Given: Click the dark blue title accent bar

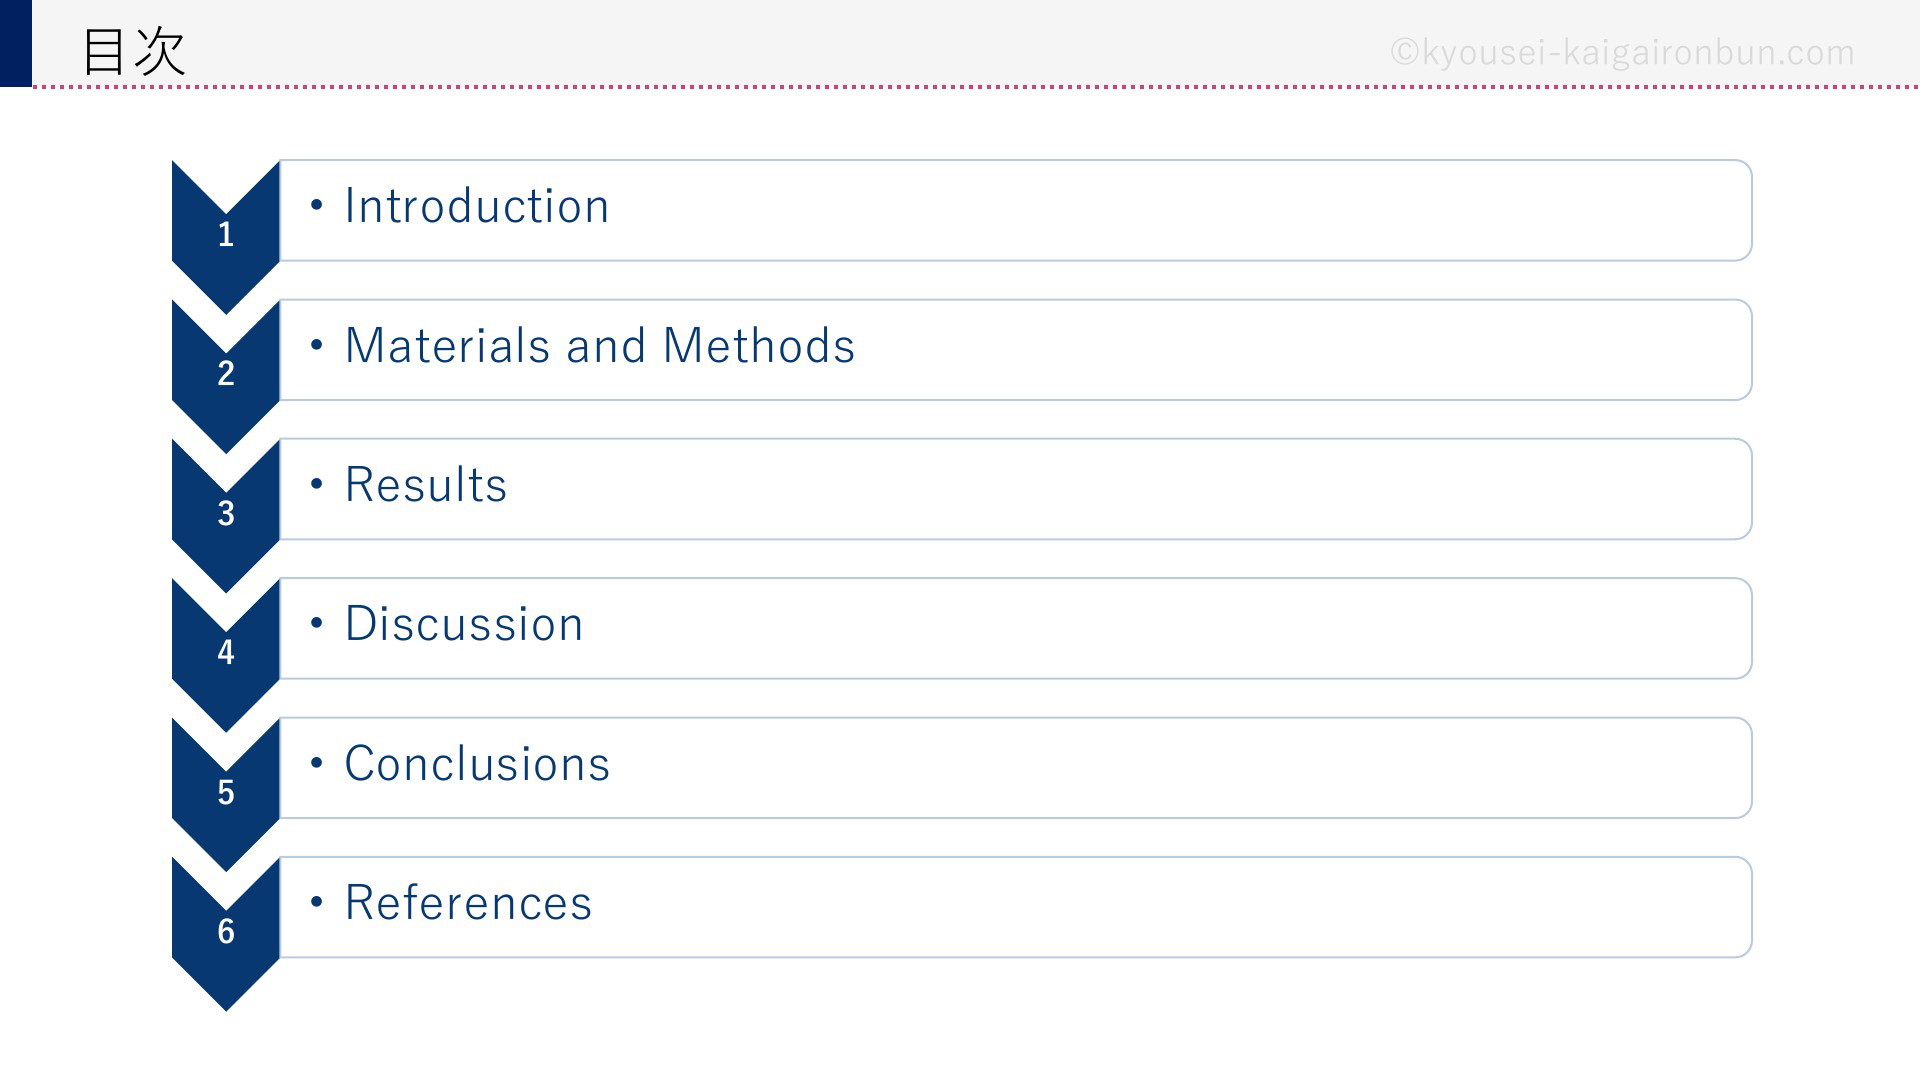Looking at the screenshot, I should [16, 43].
